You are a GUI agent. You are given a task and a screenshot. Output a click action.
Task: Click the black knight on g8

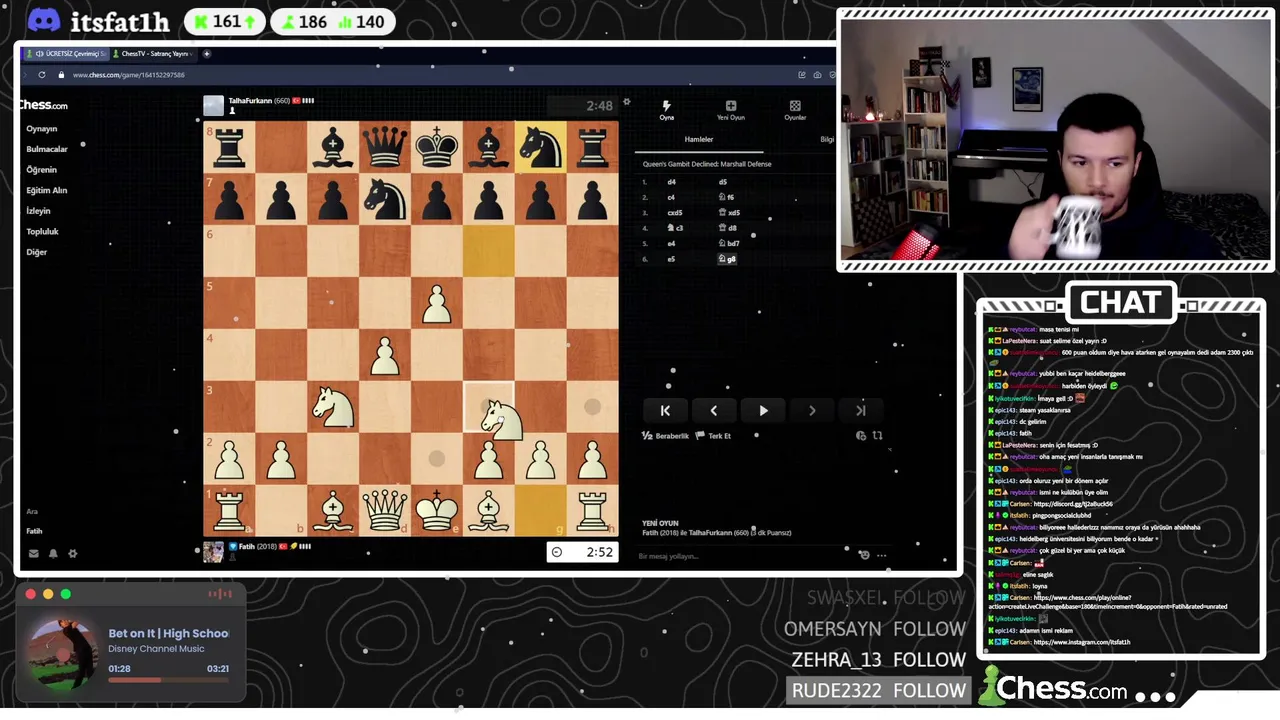[x=541, y=148]
